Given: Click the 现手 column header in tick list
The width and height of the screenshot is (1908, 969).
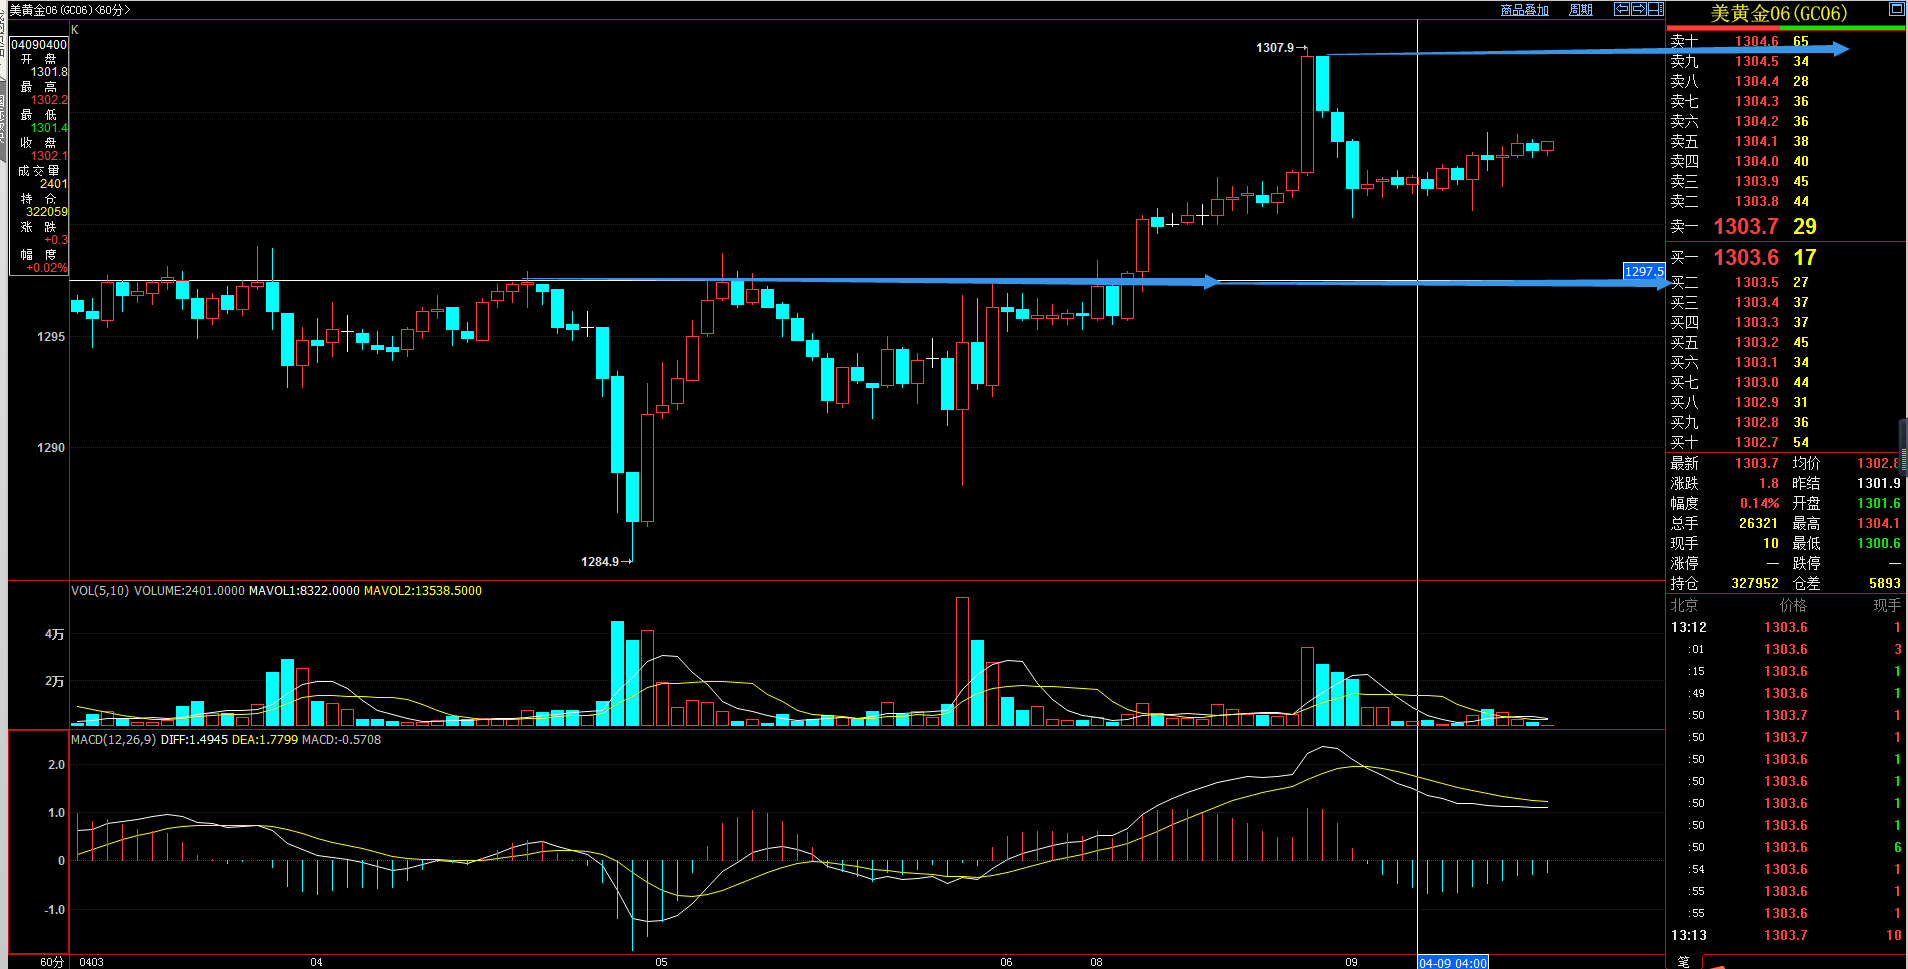Looking at the screenshot, I should click(x=1887, y=605).
